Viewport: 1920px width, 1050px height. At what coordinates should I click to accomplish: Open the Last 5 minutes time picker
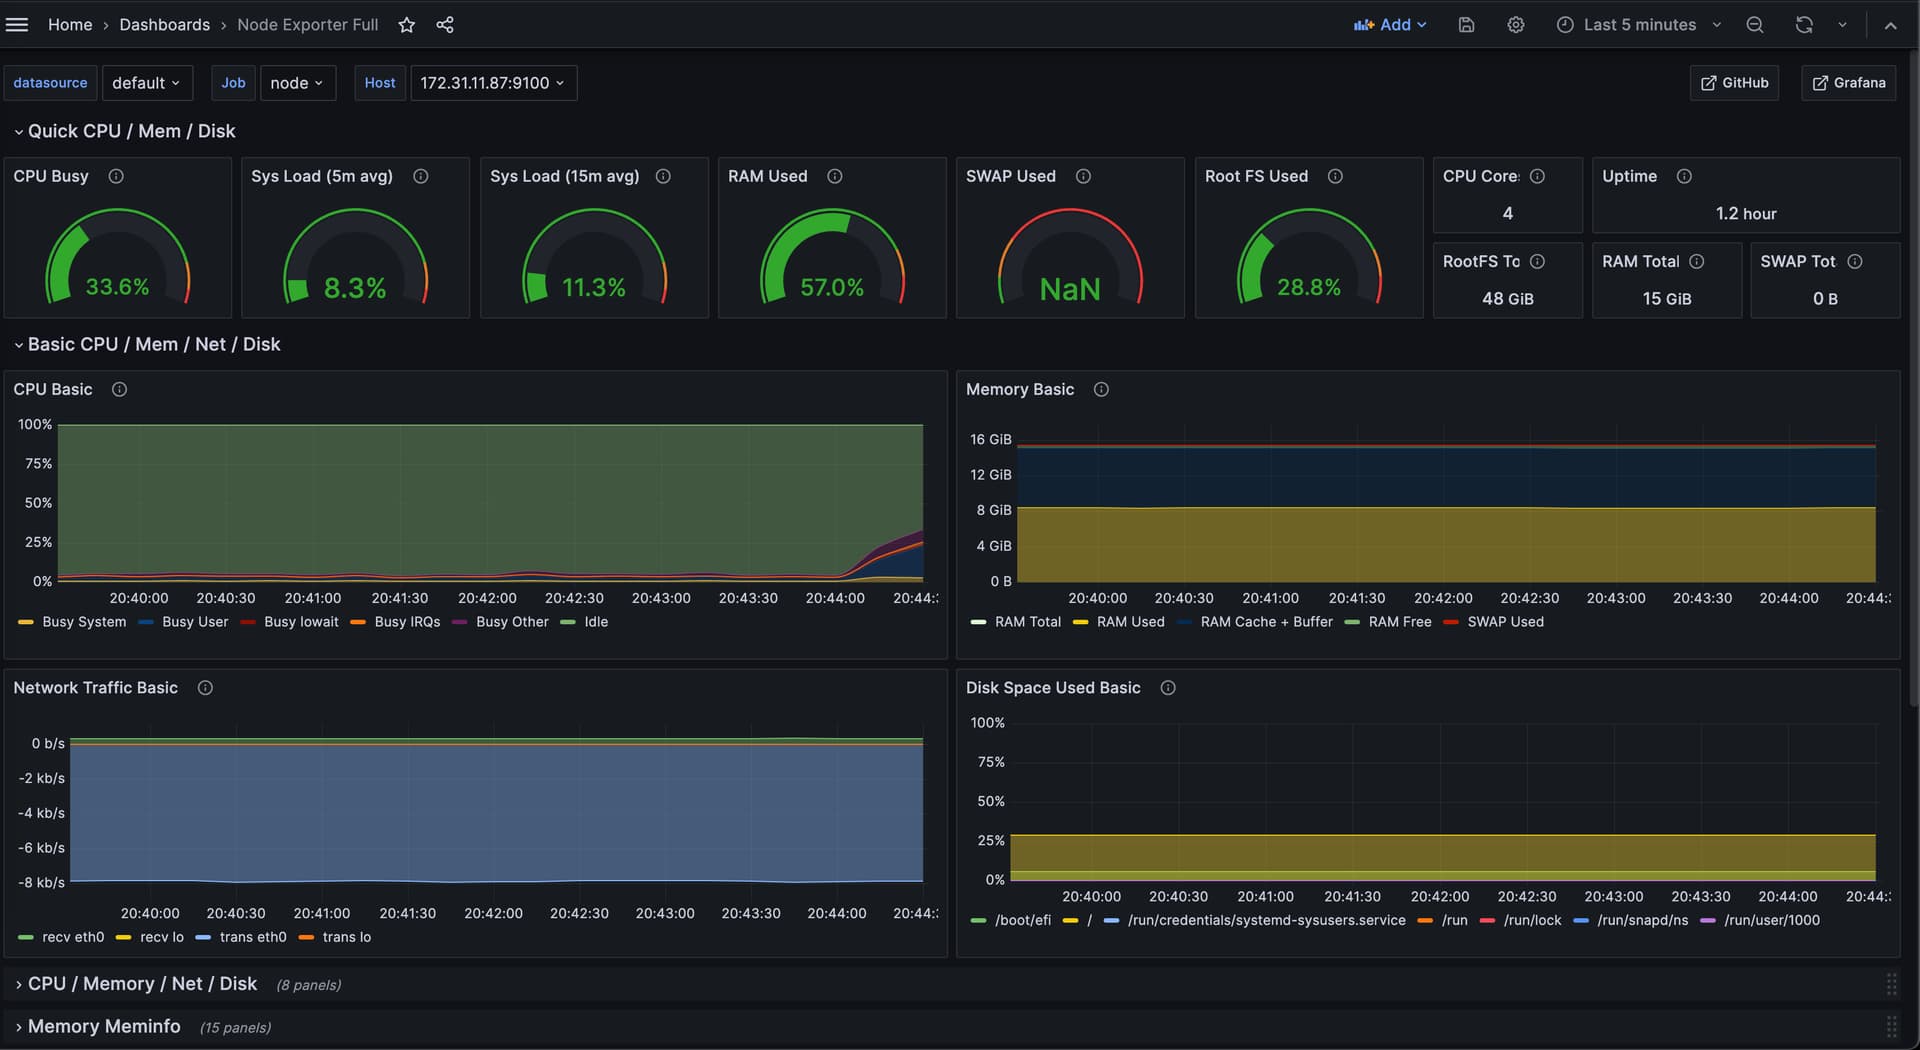[1639, 25]
